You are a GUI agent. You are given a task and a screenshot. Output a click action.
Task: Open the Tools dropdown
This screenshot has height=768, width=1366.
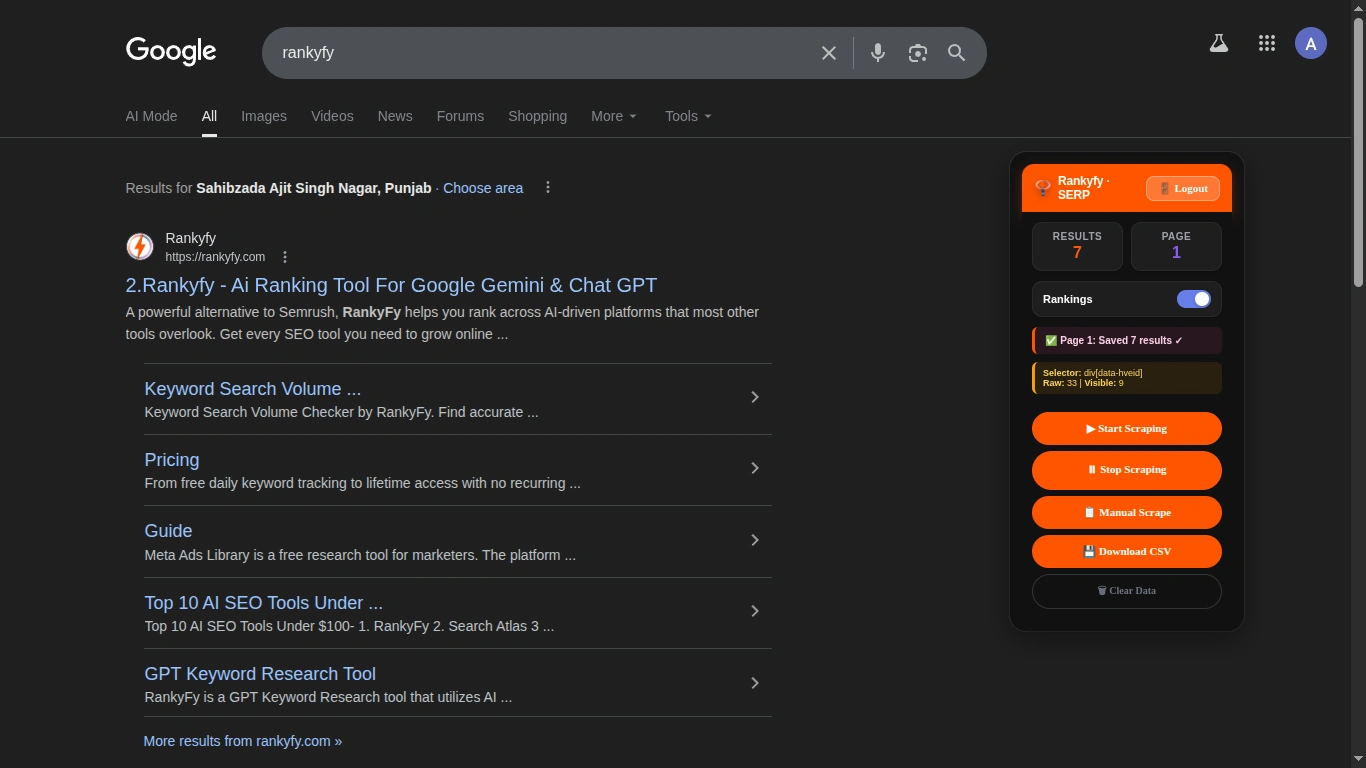pyautogui.click(x=688, y=116)
